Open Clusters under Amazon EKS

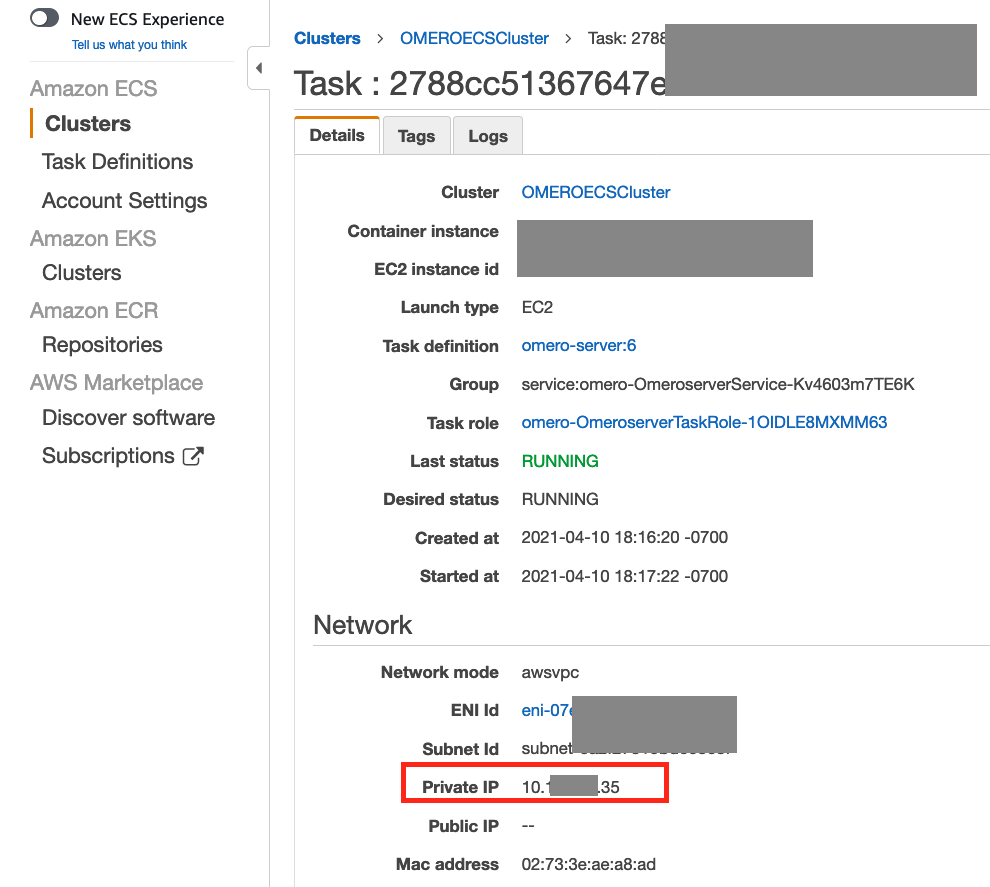pos(81,273)
